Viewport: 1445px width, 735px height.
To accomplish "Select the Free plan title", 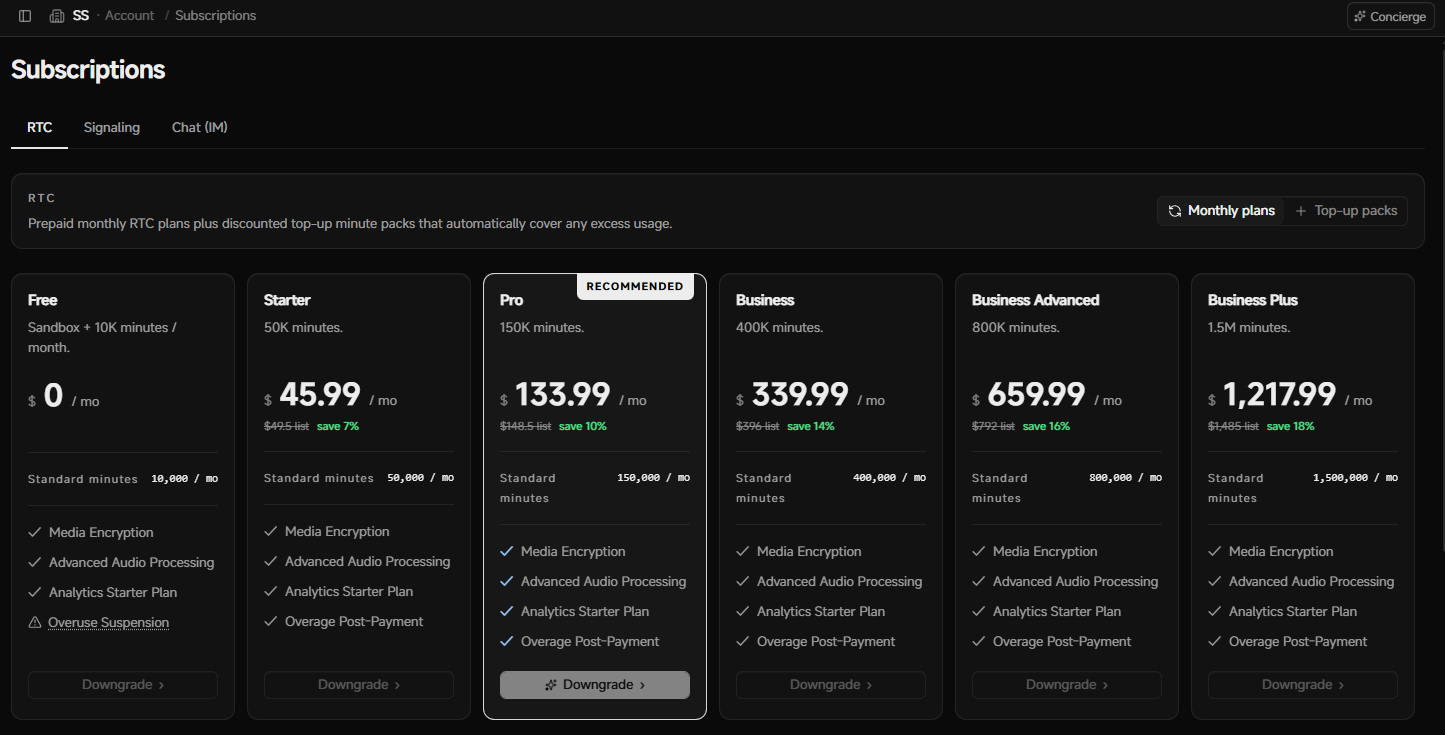I will (43, 300).
